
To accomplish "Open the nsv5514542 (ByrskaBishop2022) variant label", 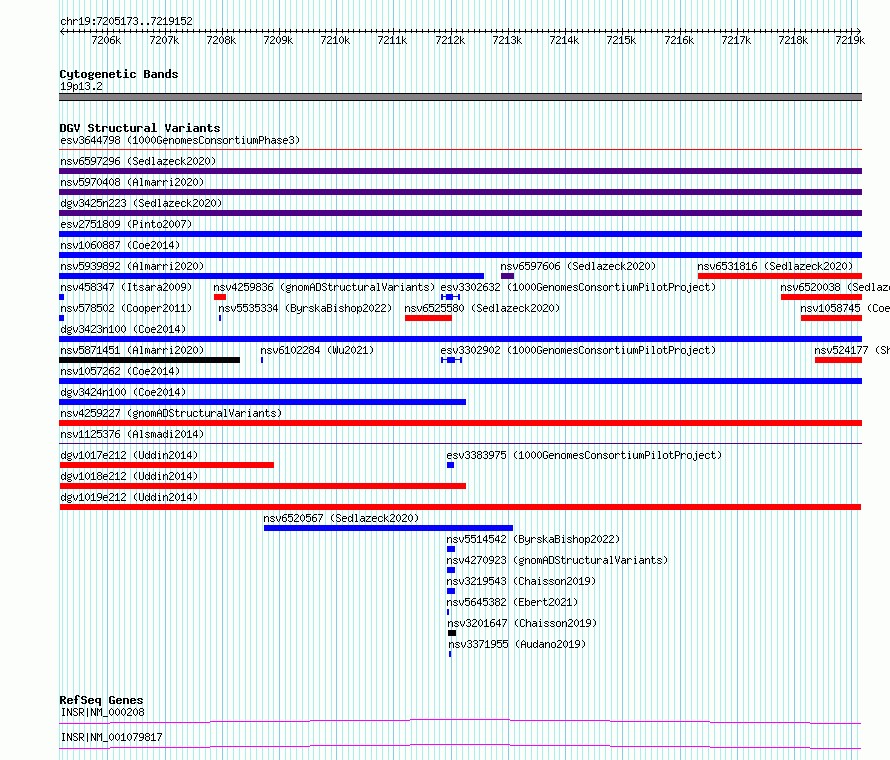I will 533,539.
